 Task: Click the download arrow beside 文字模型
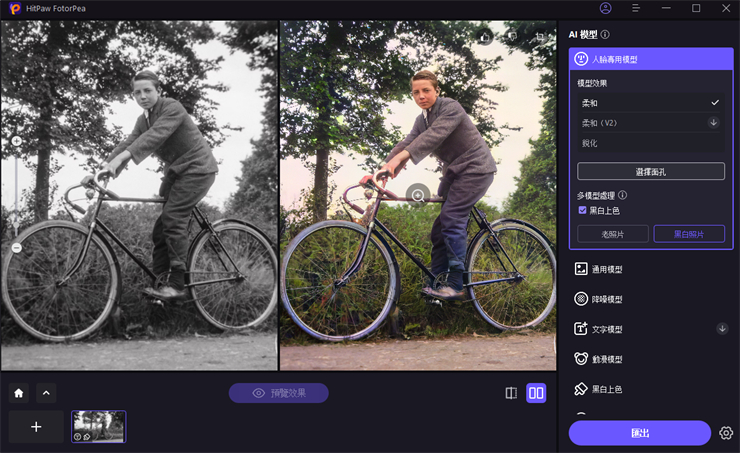[x=722, y=328]
